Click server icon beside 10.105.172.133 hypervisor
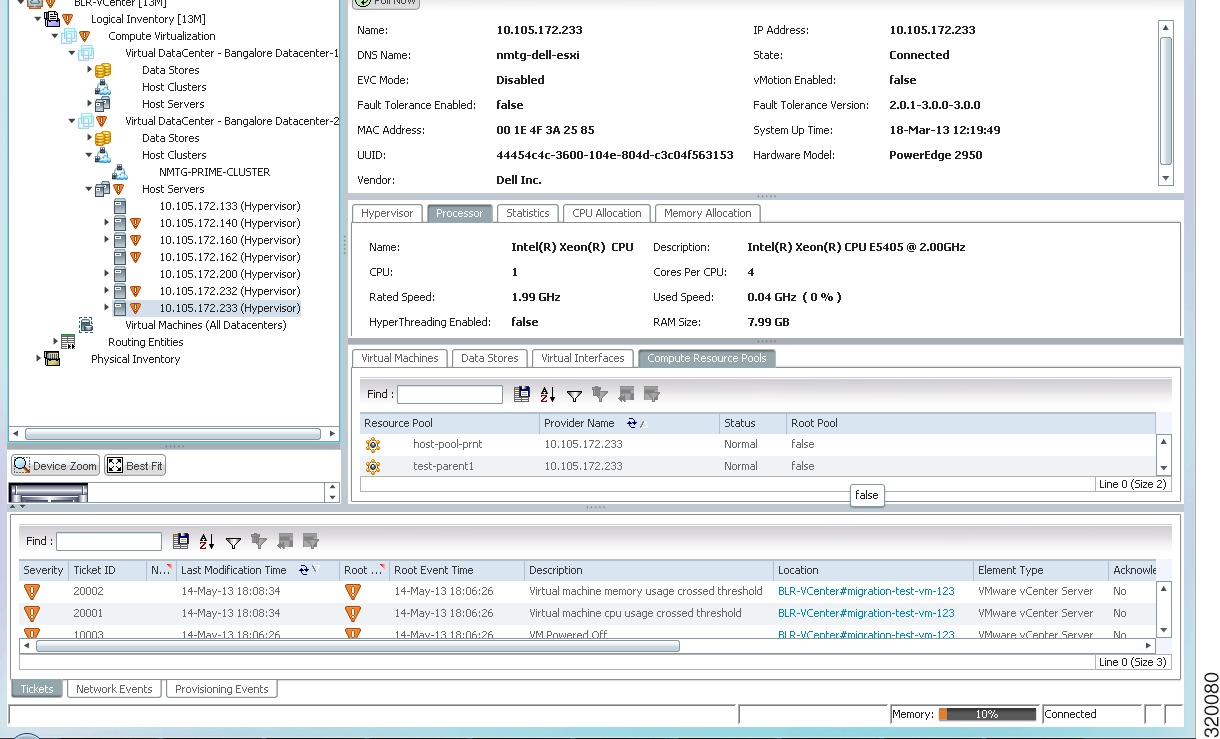This screenshot has width=1220, height=739. [120, 206]
